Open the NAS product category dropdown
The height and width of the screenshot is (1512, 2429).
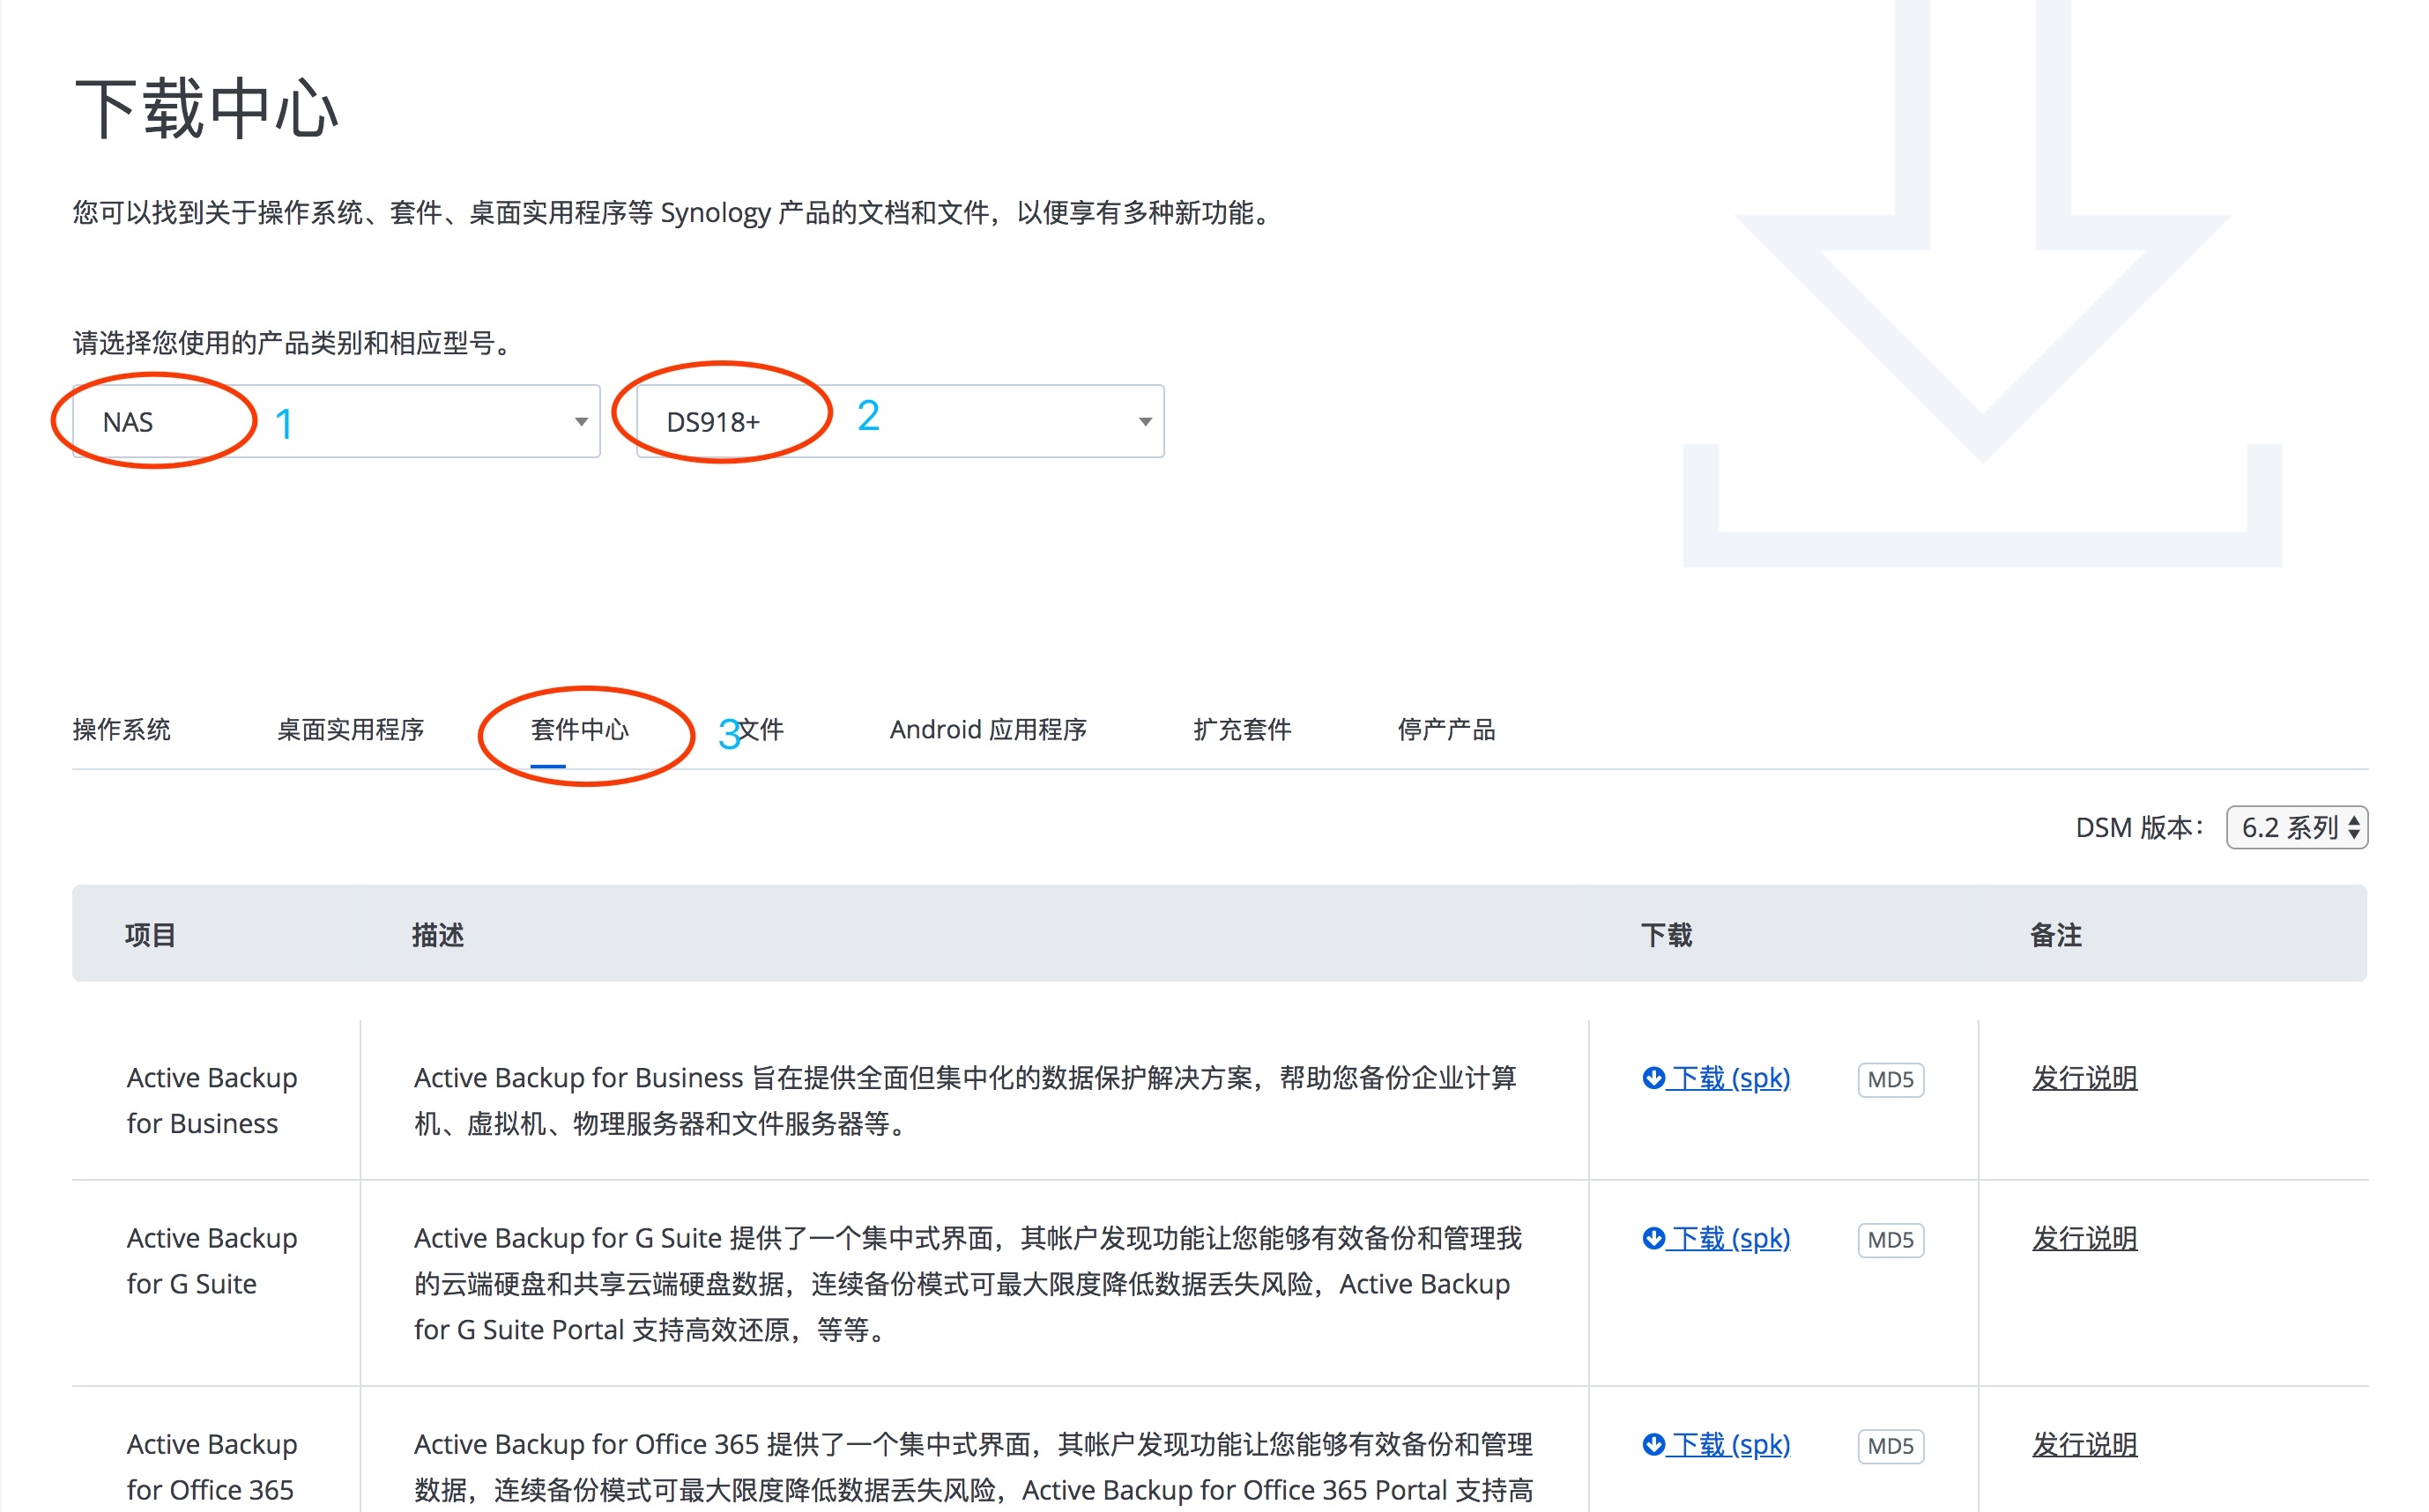[336, 421]
